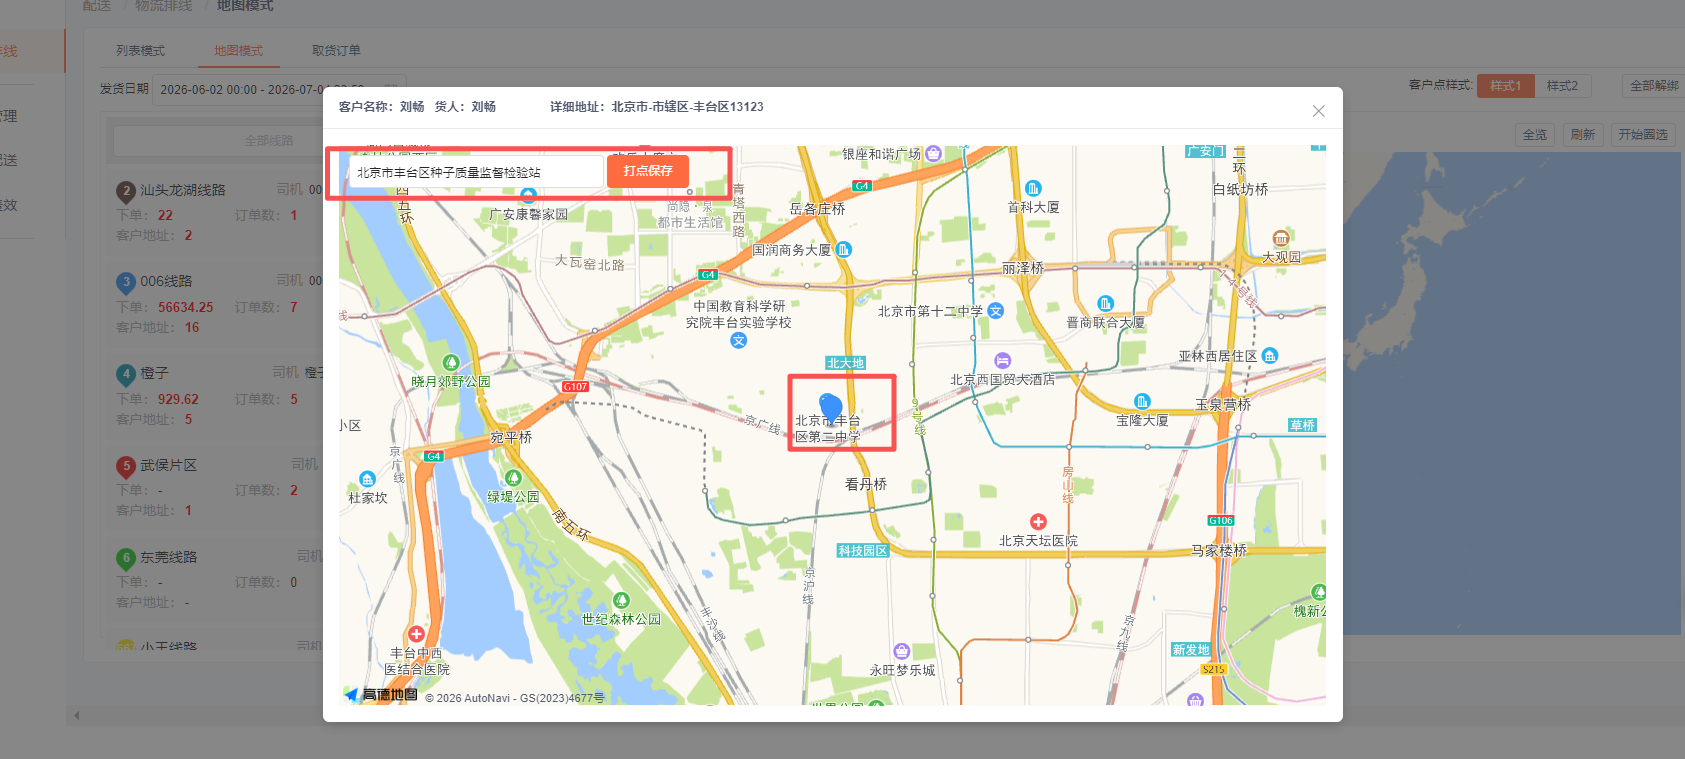
Task: Switch to 列表模式 tab
Action: 140,51
